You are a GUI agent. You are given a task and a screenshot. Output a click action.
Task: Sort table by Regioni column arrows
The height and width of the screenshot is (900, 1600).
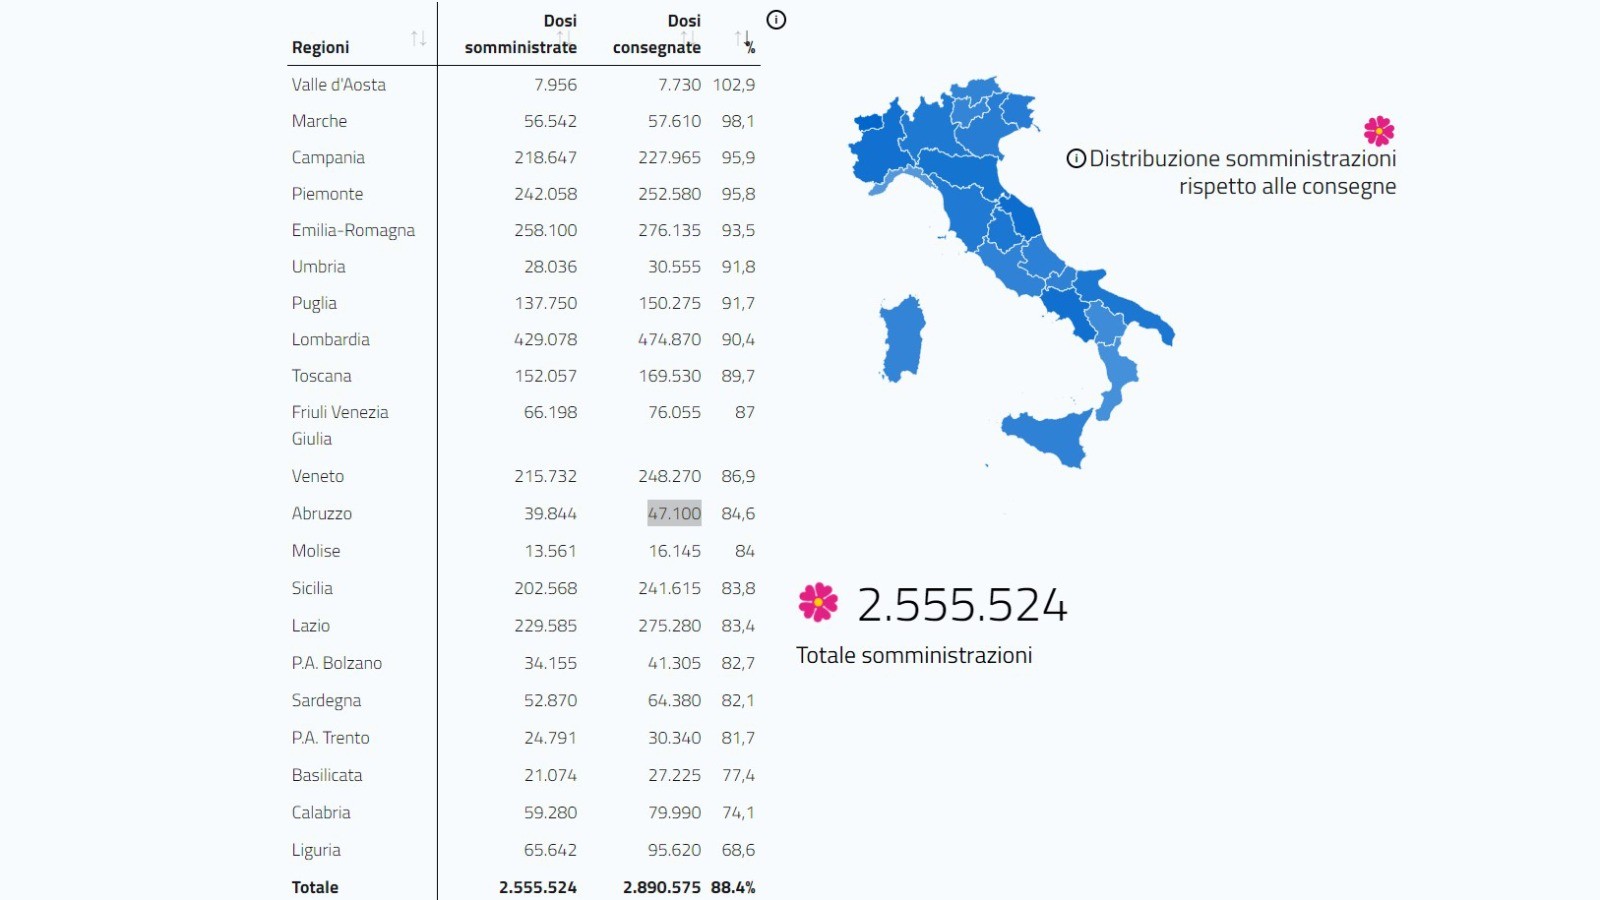(418, 39)
